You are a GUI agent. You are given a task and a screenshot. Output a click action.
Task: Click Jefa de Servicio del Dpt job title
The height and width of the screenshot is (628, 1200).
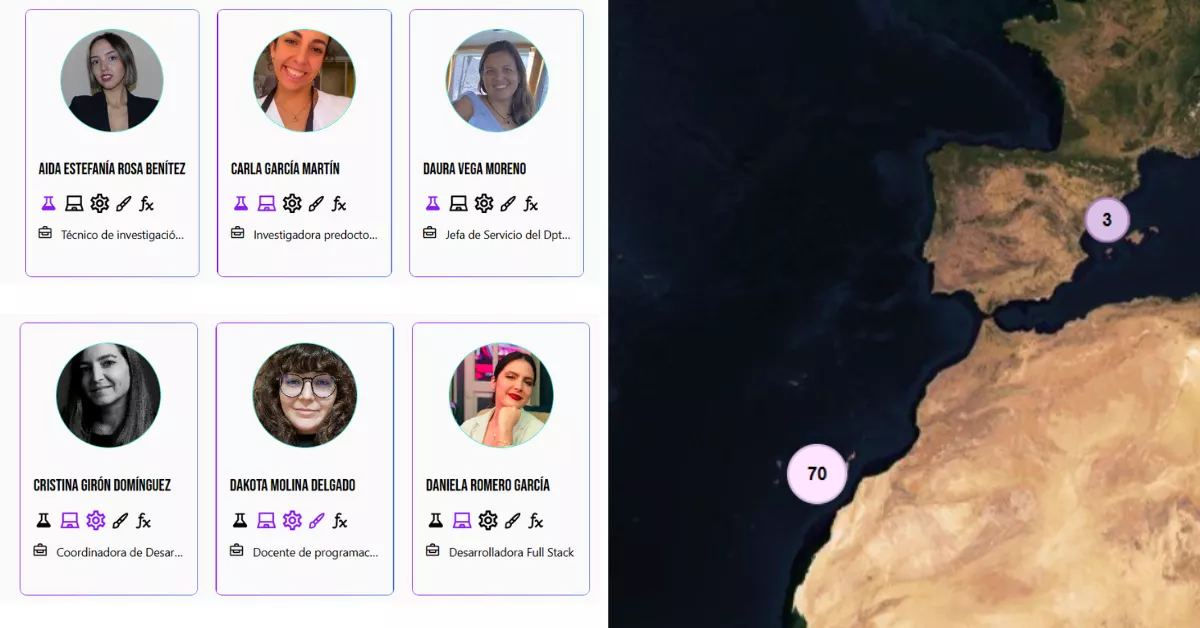click(508, 236)
